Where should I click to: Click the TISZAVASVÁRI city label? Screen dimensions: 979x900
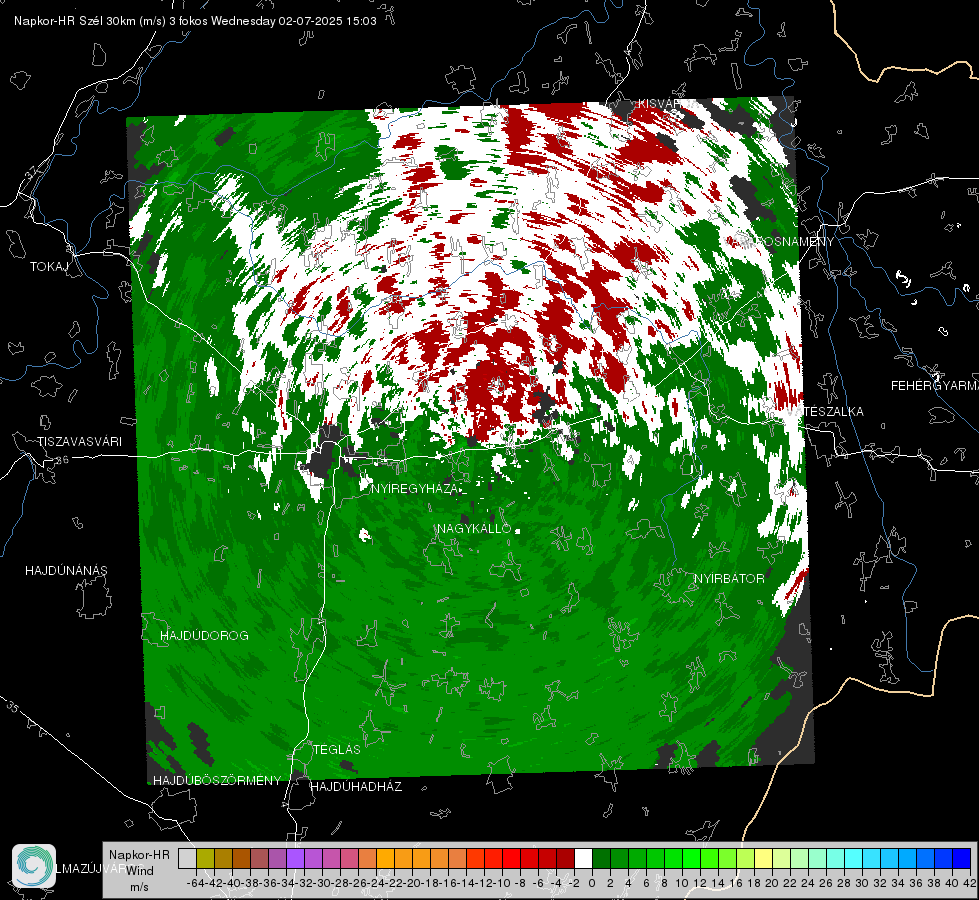[x=79, y=442]
